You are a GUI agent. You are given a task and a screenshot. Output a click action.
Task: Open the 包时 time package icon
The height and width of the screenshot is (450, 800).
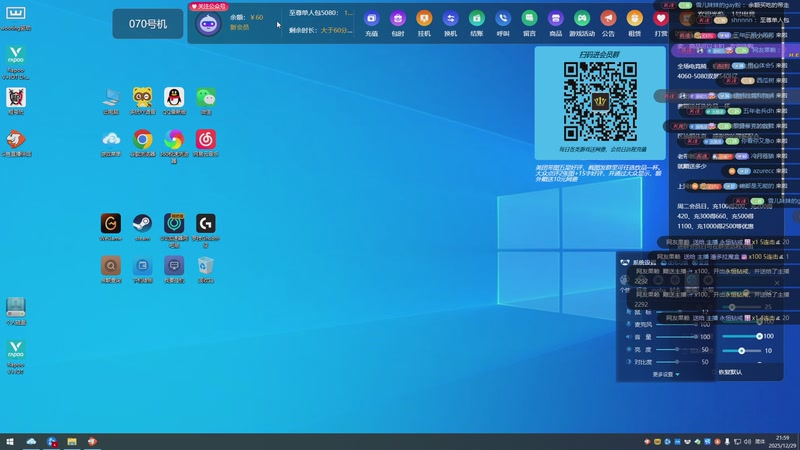pyautogui.click(x=398, y=19)
